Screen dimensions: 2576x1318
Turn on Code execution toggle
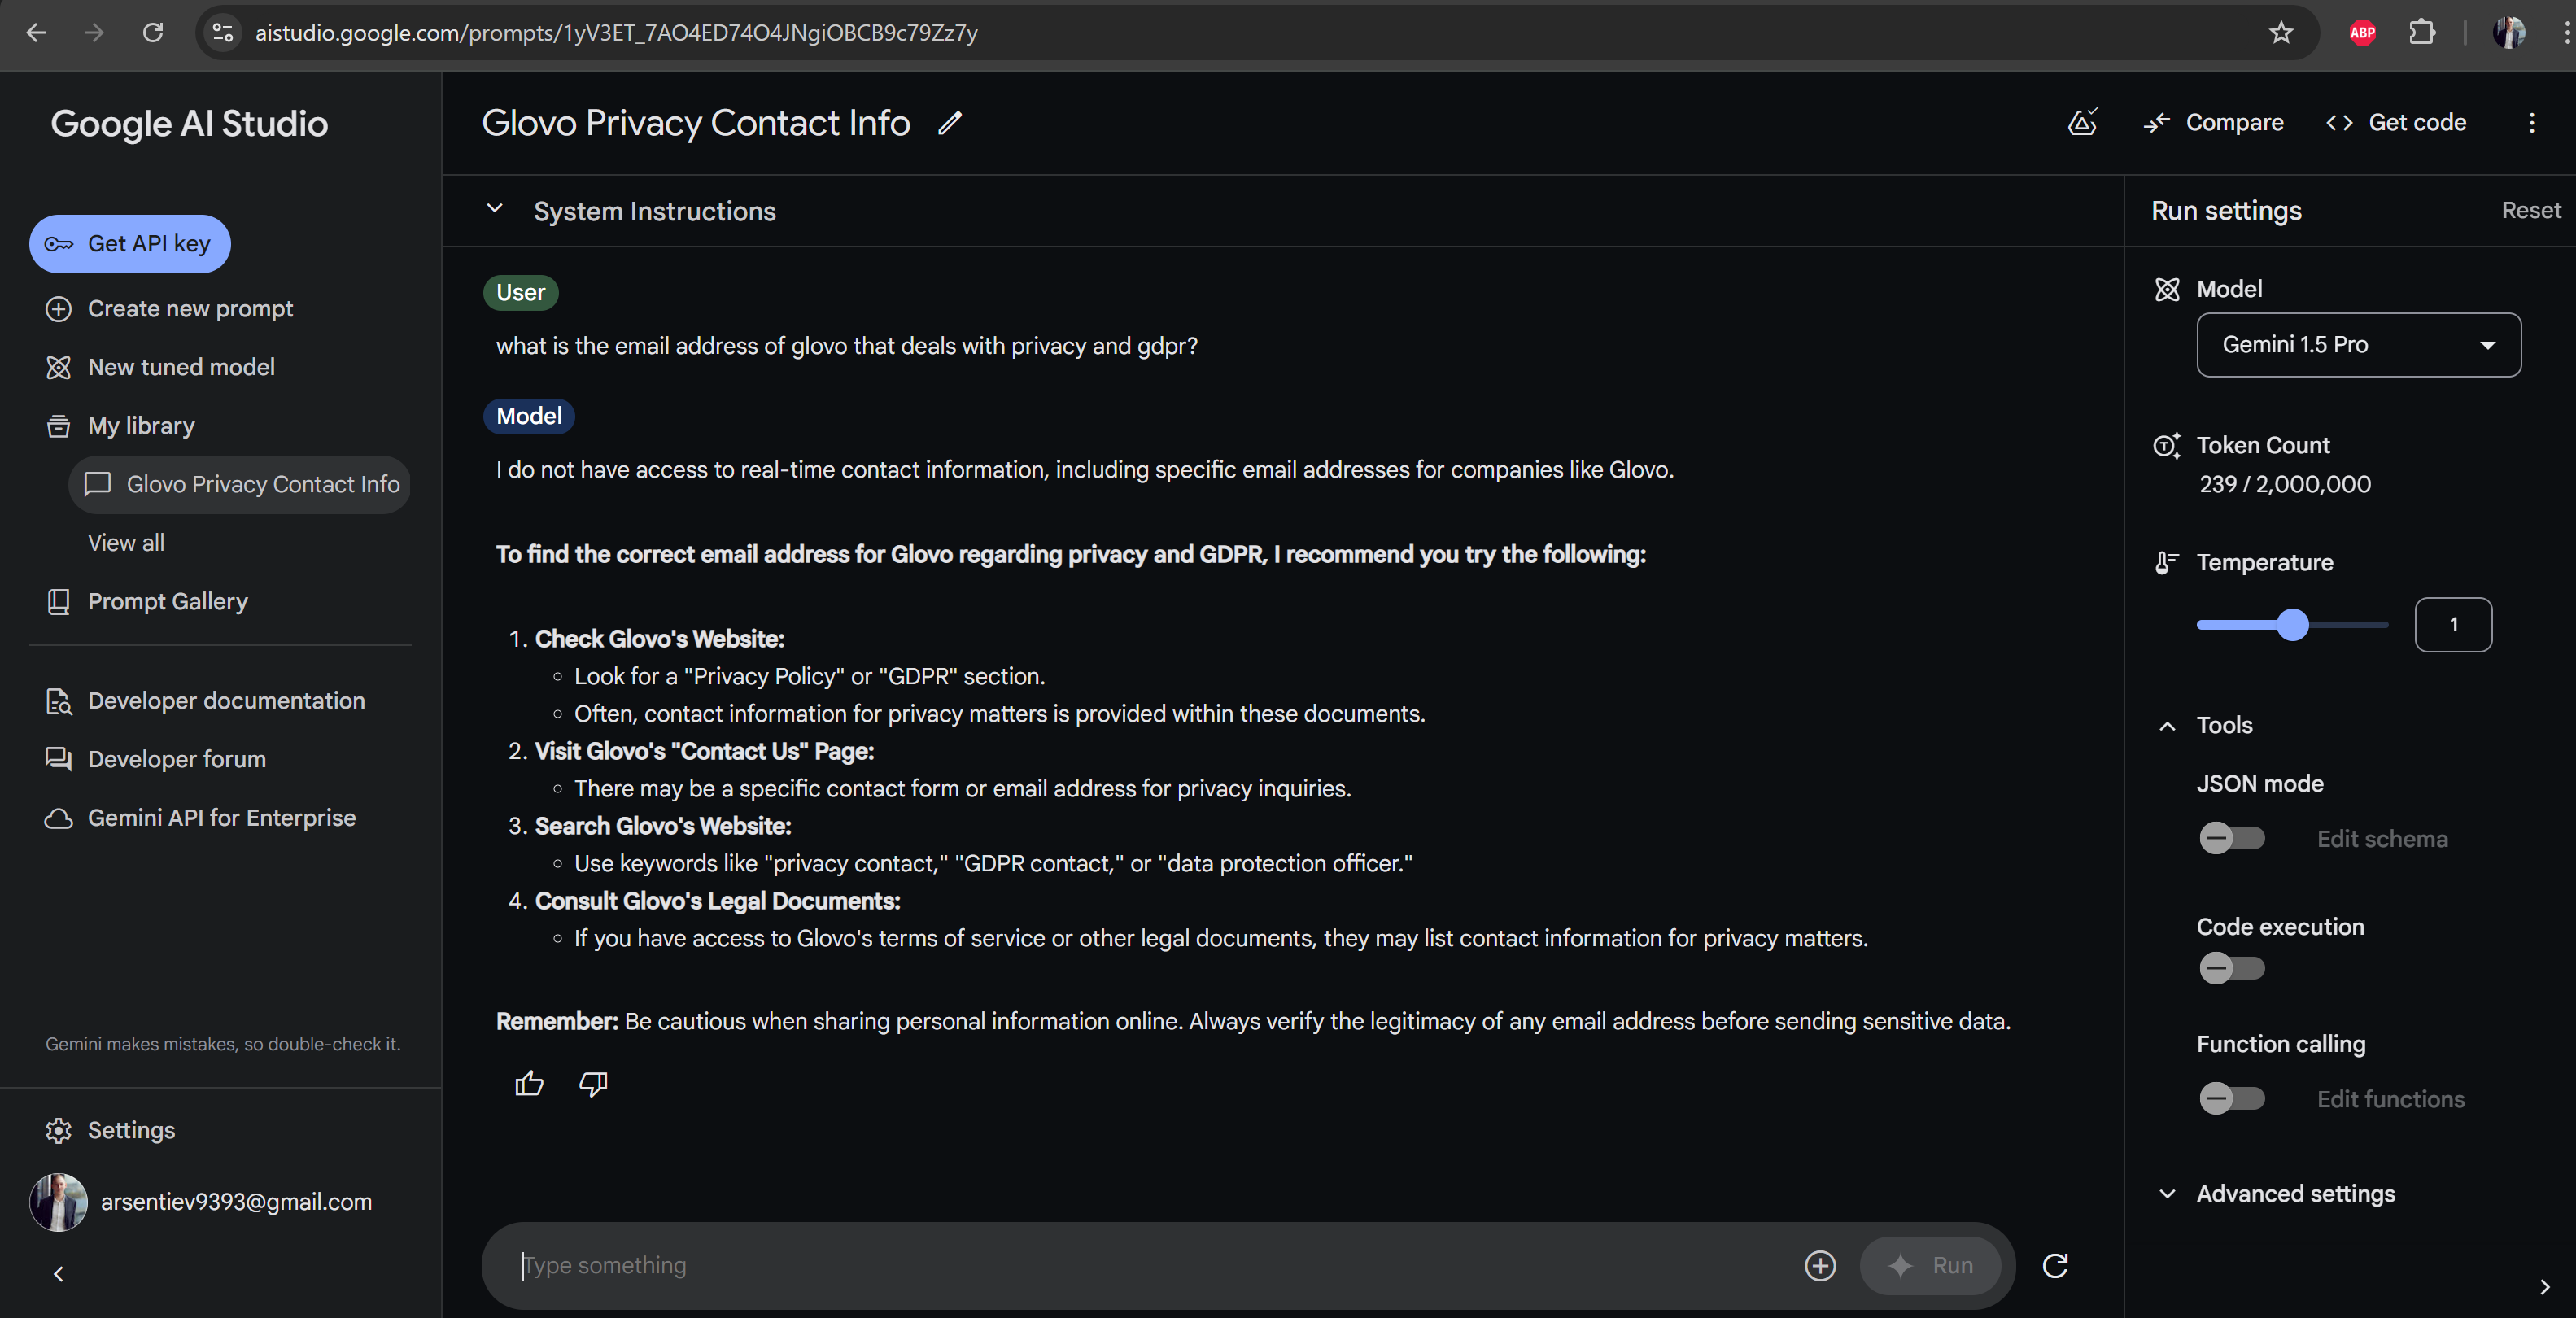pos(2230,968)
